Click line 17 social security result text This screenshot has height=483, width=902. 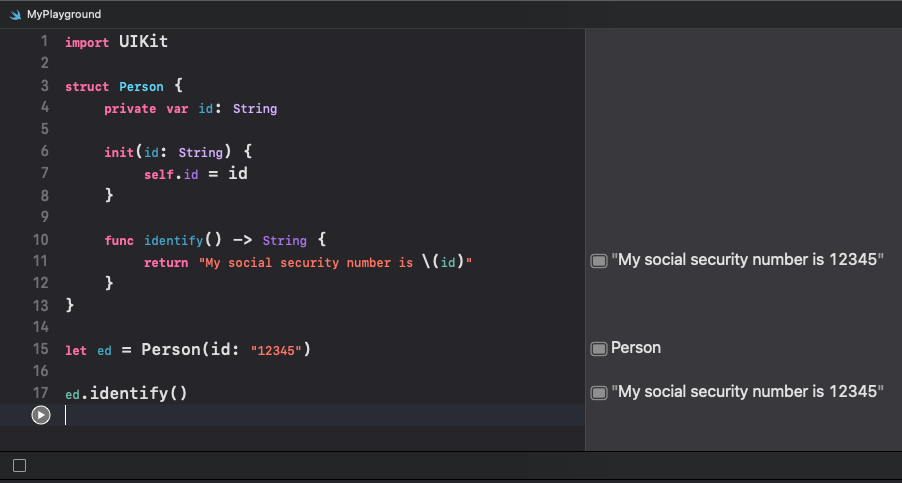(747, 392)
